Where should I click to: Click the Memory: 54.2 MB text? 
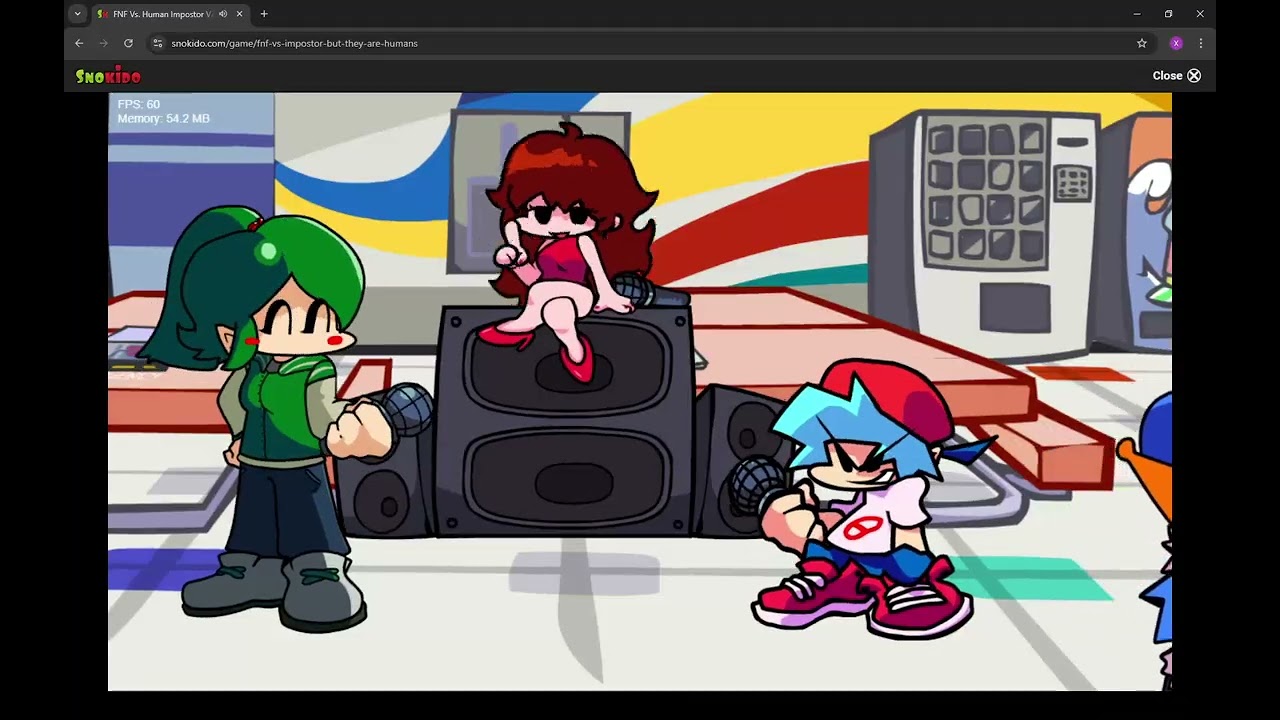[x=163, y=118]
